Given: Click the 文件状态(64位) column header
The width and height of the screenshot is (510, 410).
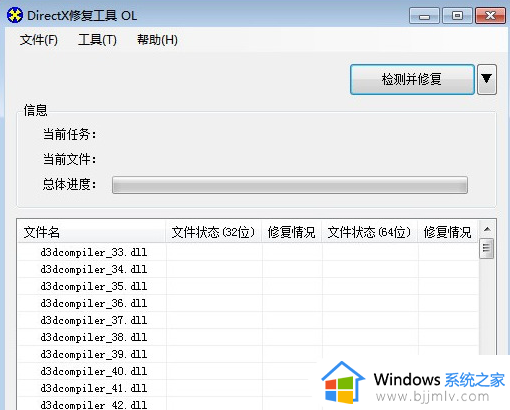Looking at the screenshot, I should coord(369,232).
